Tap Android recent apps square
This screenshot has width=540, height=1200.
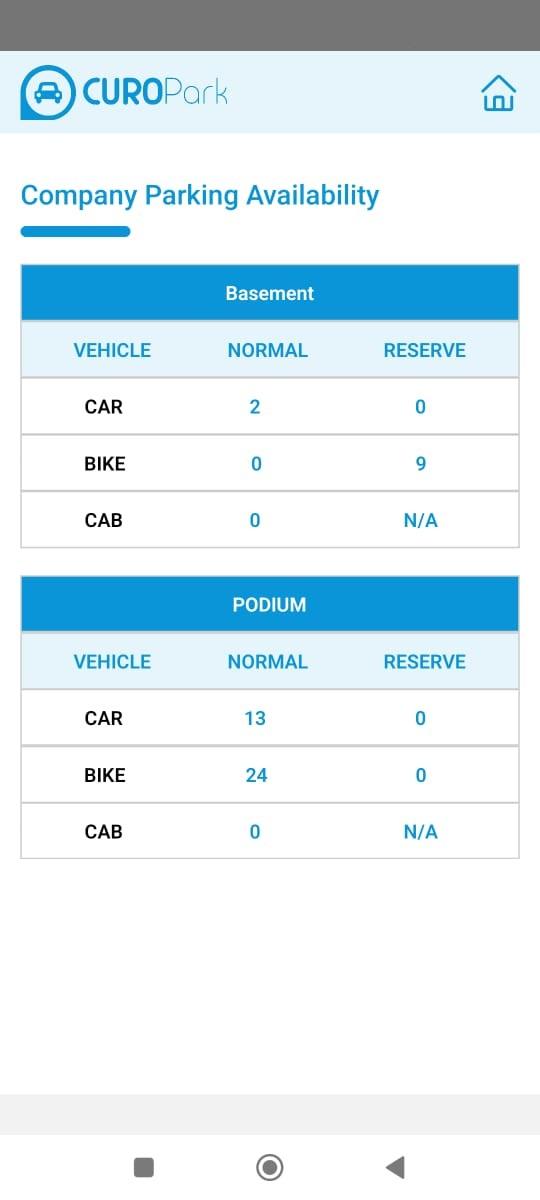144,1167
